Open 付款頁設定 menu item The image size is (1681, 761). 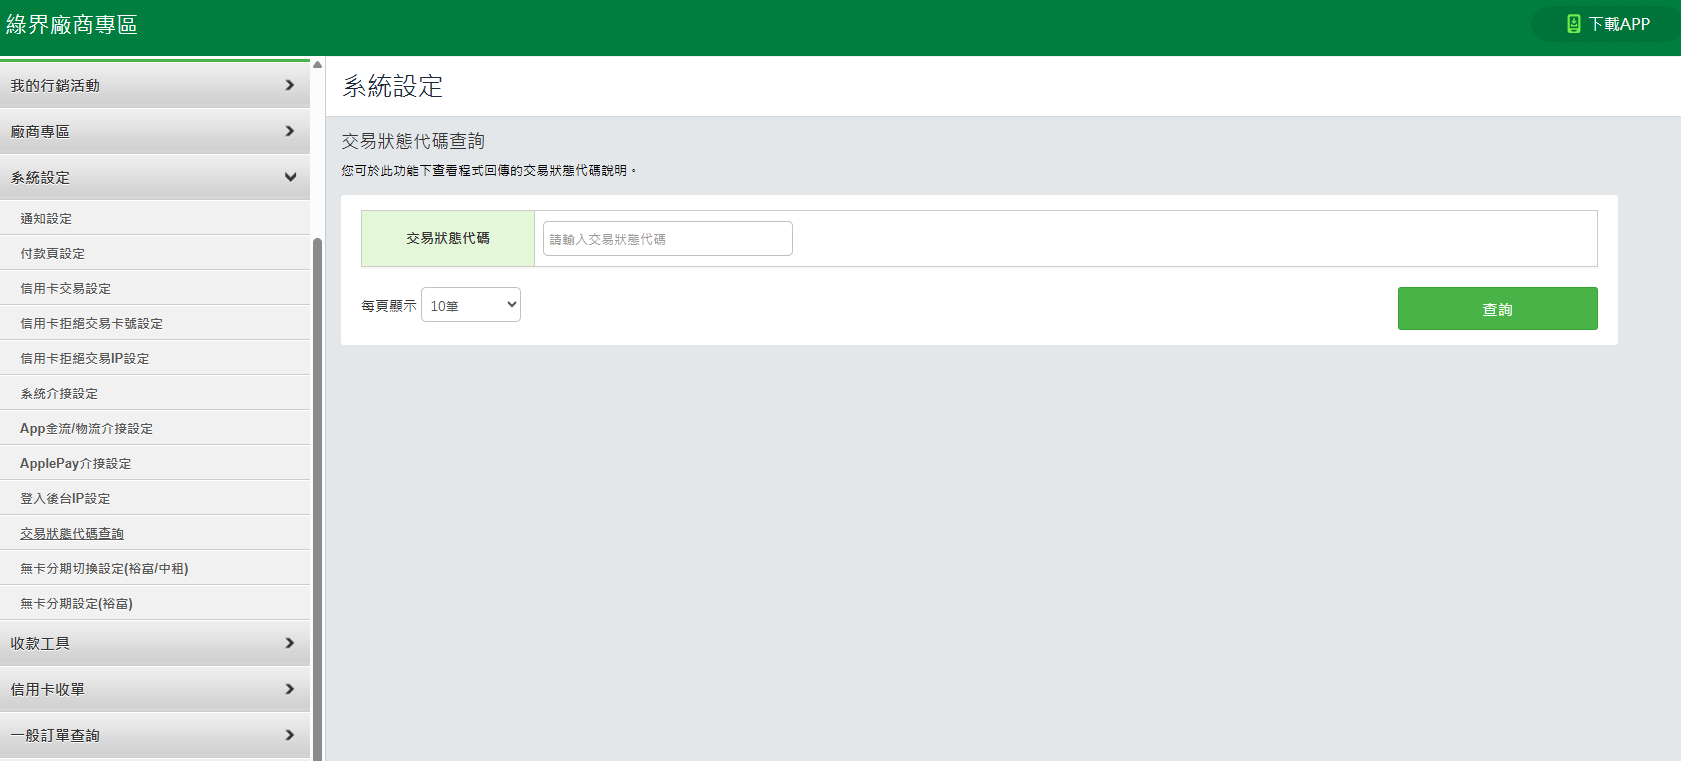[53, 254]
